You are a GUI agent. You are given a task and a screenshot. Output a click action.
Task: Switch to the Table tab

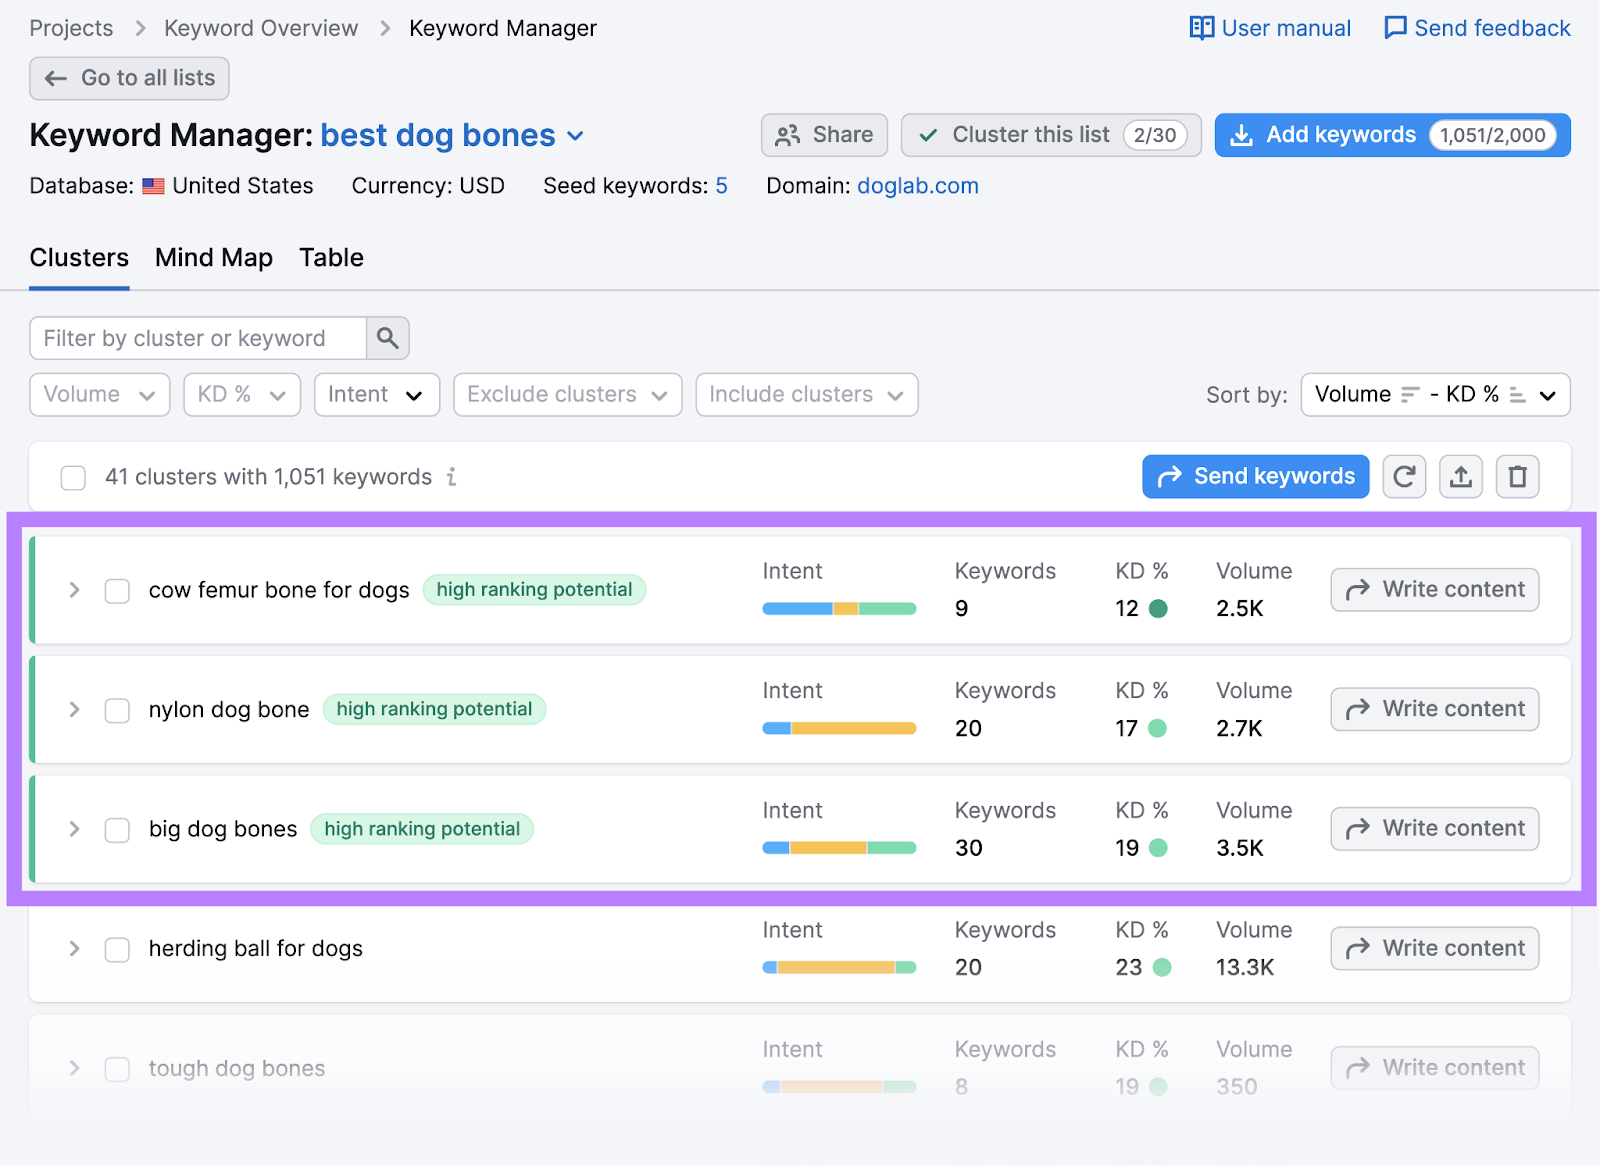(331, 258)
